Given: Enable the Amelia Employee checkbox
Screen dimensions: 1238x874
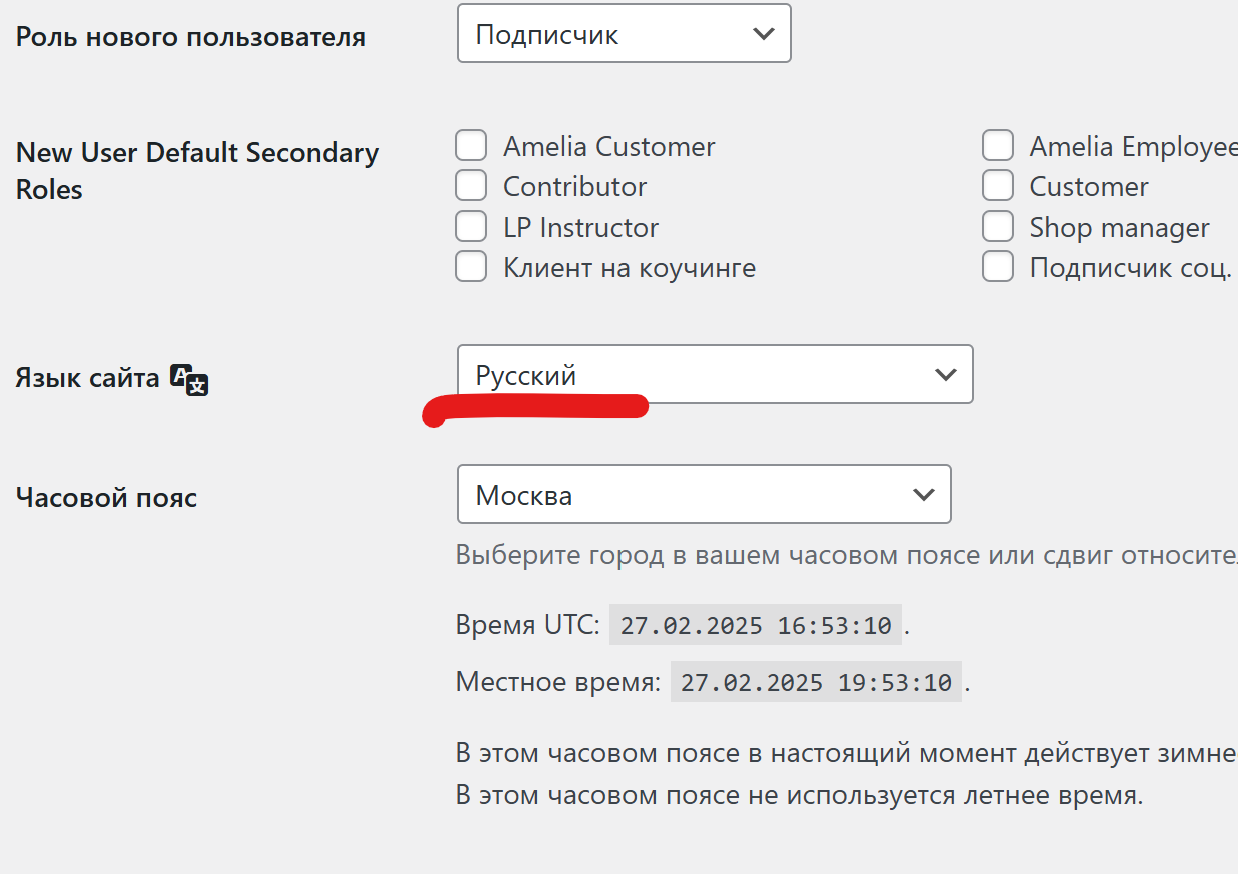Looking at the screenshot, I should click(998, 146).
